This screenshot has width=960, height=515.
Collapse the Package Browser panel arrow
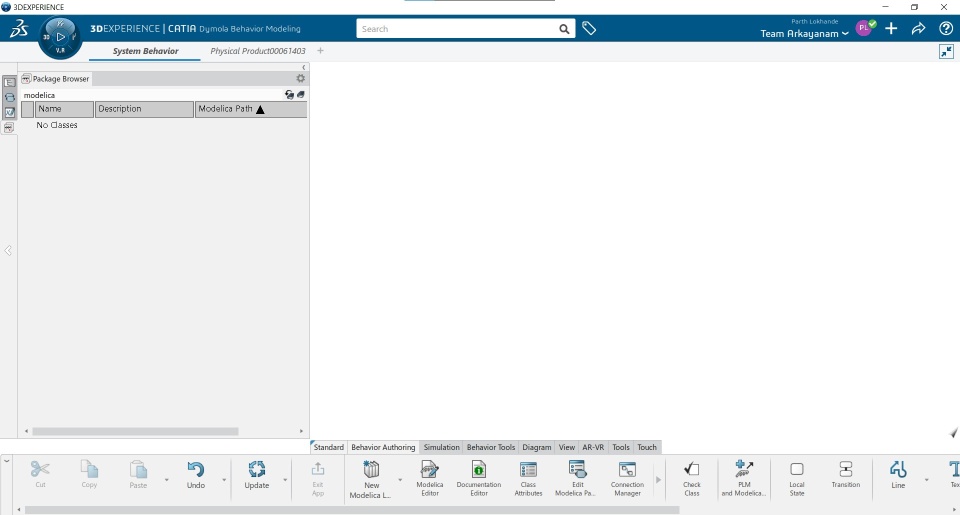tap(303, 67)
